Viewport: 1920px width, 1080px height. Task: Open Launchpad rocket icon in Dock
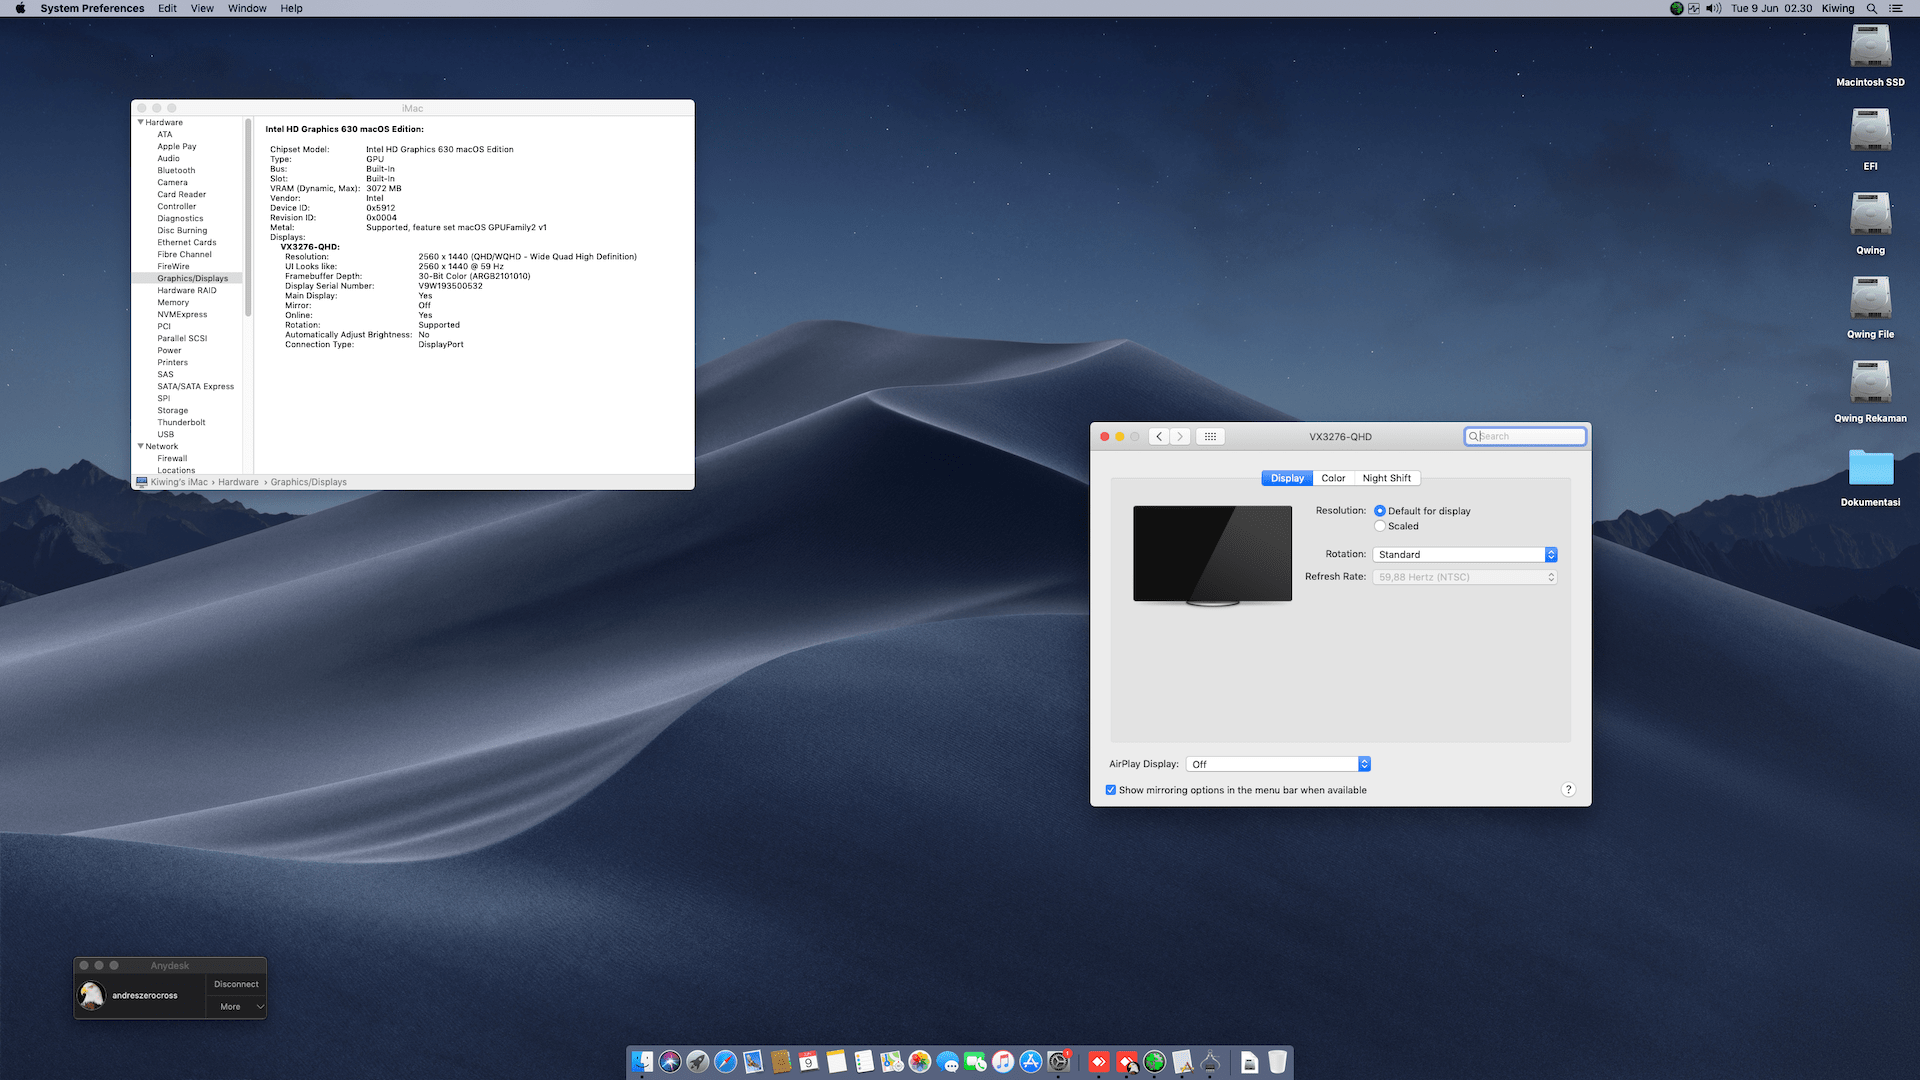(698, 1062)
